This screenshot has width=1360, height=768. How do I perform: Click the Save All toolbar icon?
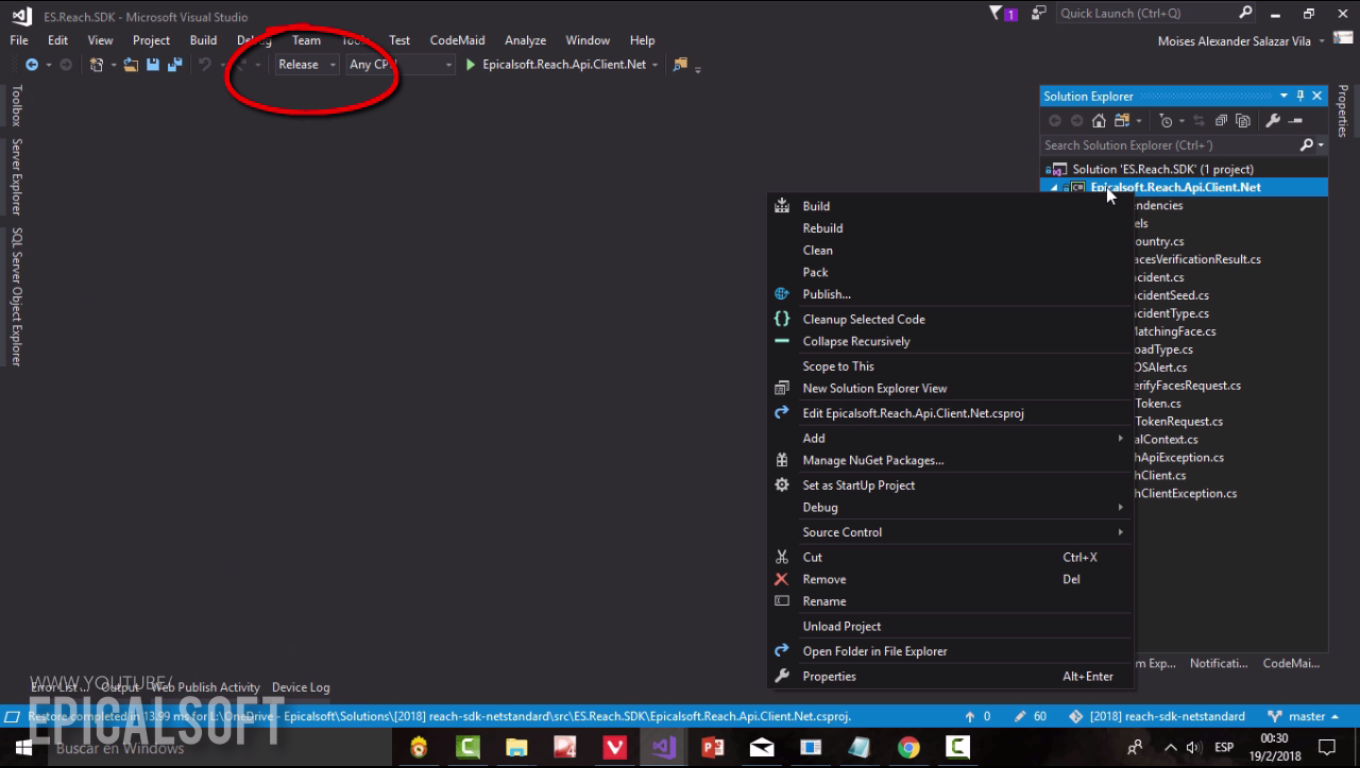(x=175, y=64)
